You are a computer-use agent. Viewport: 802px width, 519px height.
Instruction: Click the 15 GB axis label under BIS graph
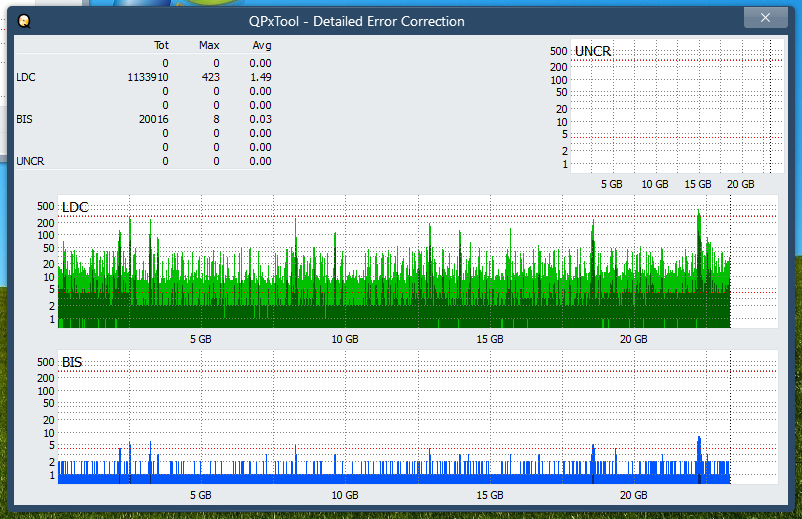[x=490, y=495]
